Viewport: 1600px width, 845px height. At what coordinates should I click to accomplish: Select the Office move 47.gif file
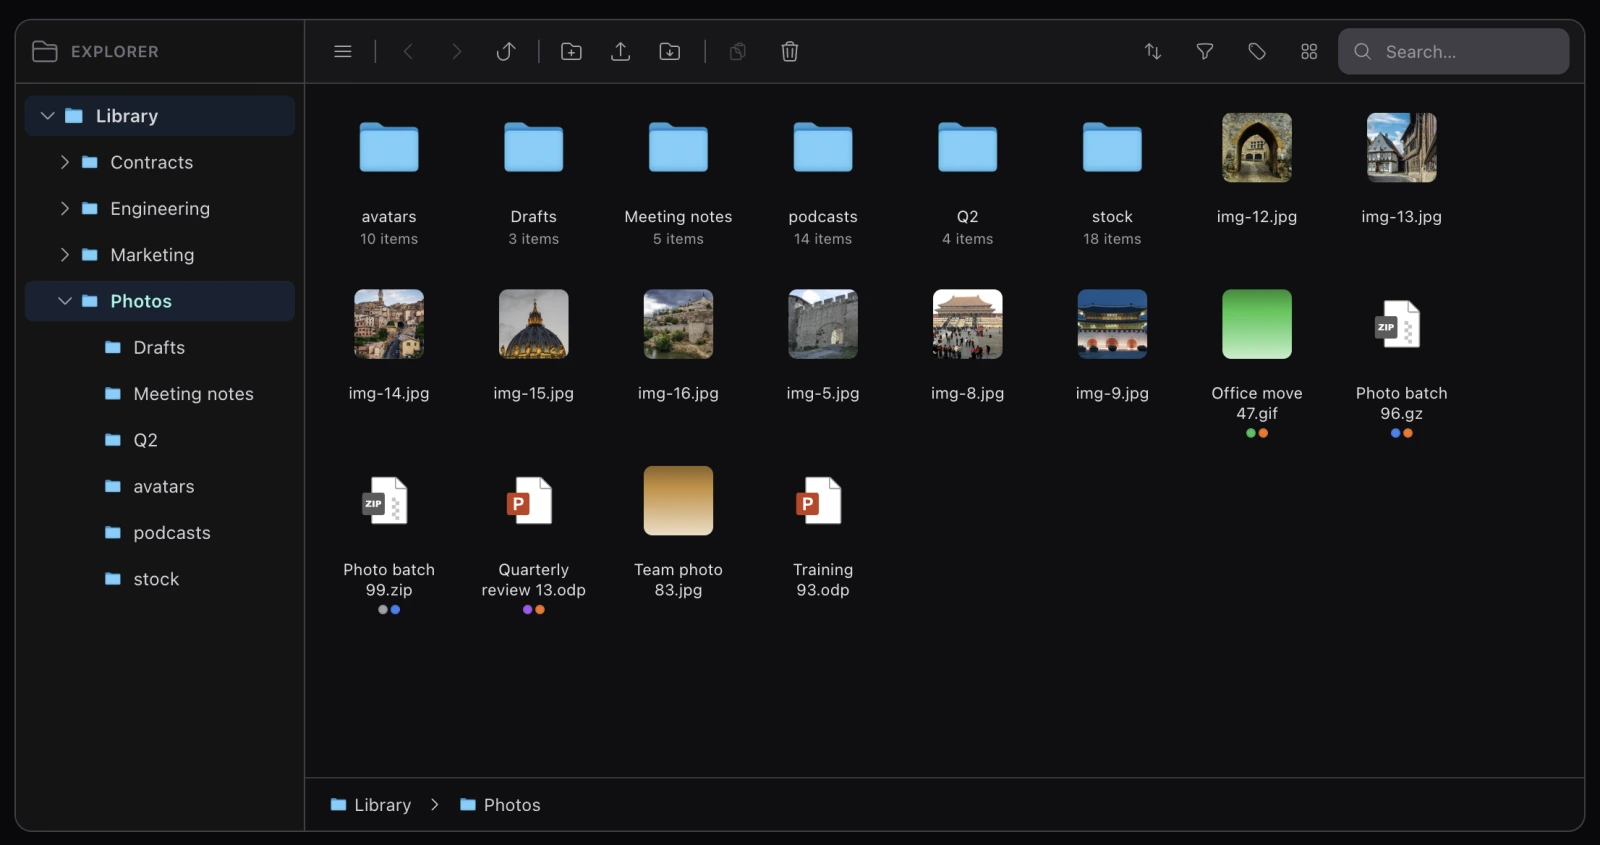point(1257,324)
